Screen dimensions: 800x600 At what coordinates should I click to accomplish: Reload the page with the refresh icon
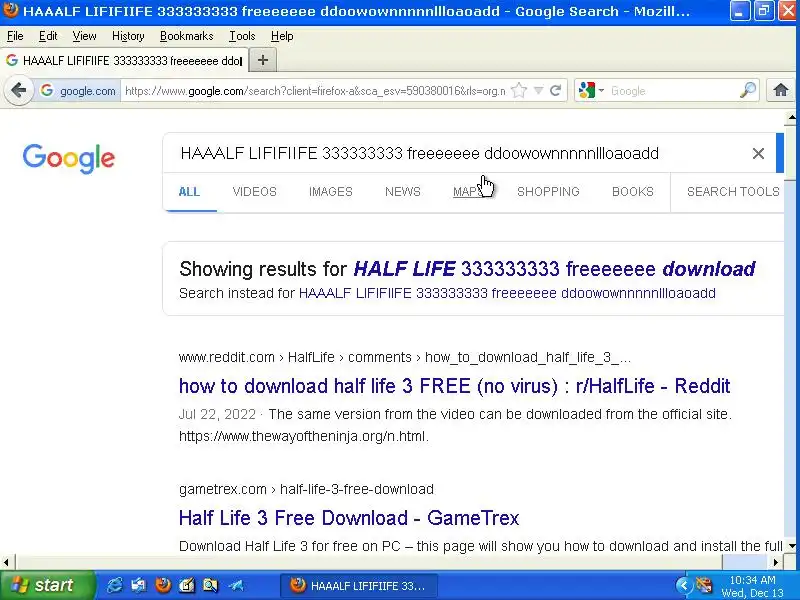556,91
